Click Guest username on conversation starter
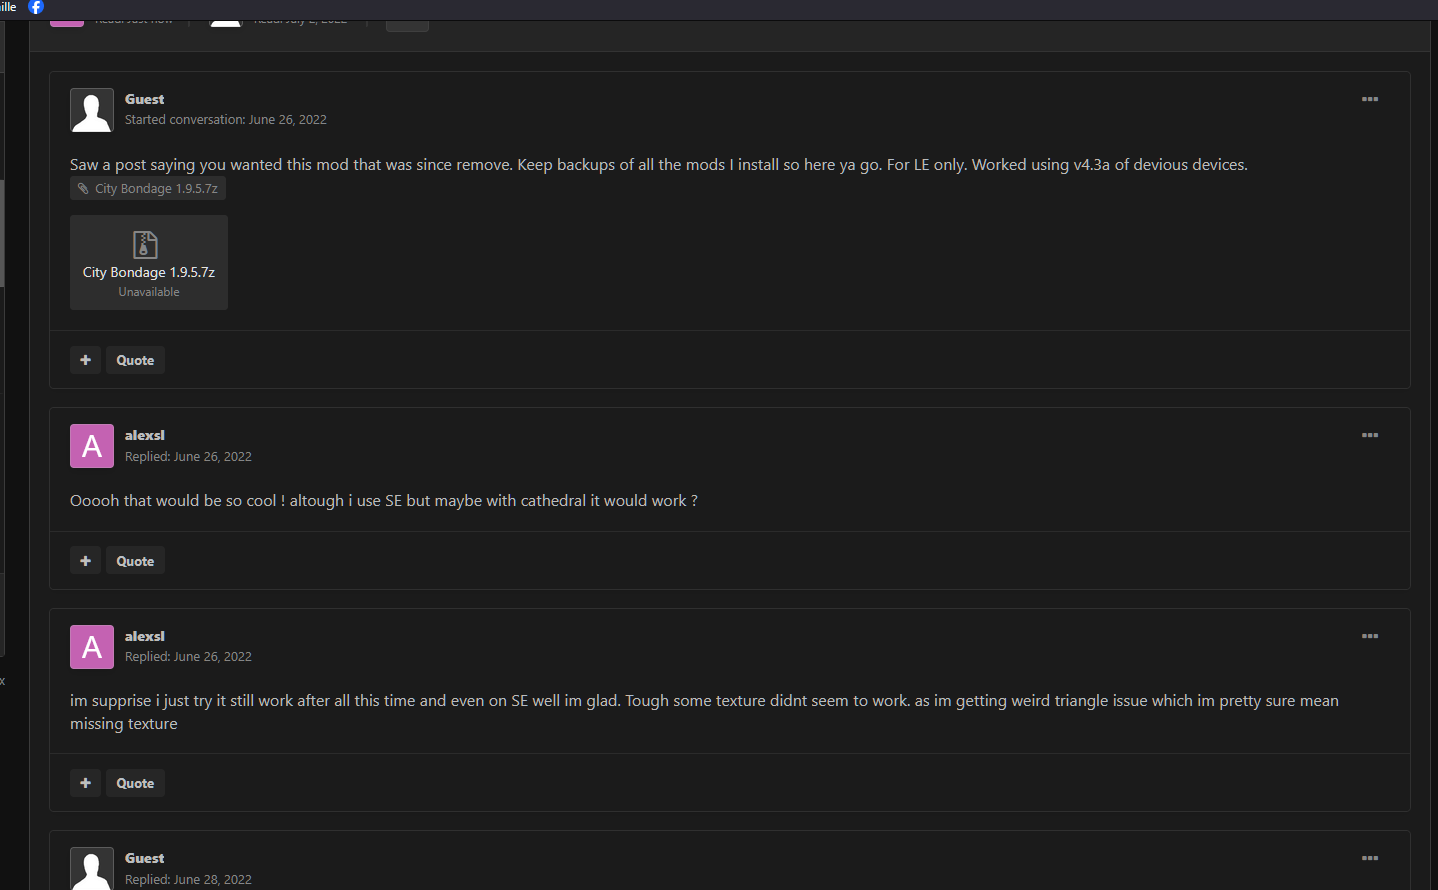Screen dimensions: 1438x890 (145, 99)
